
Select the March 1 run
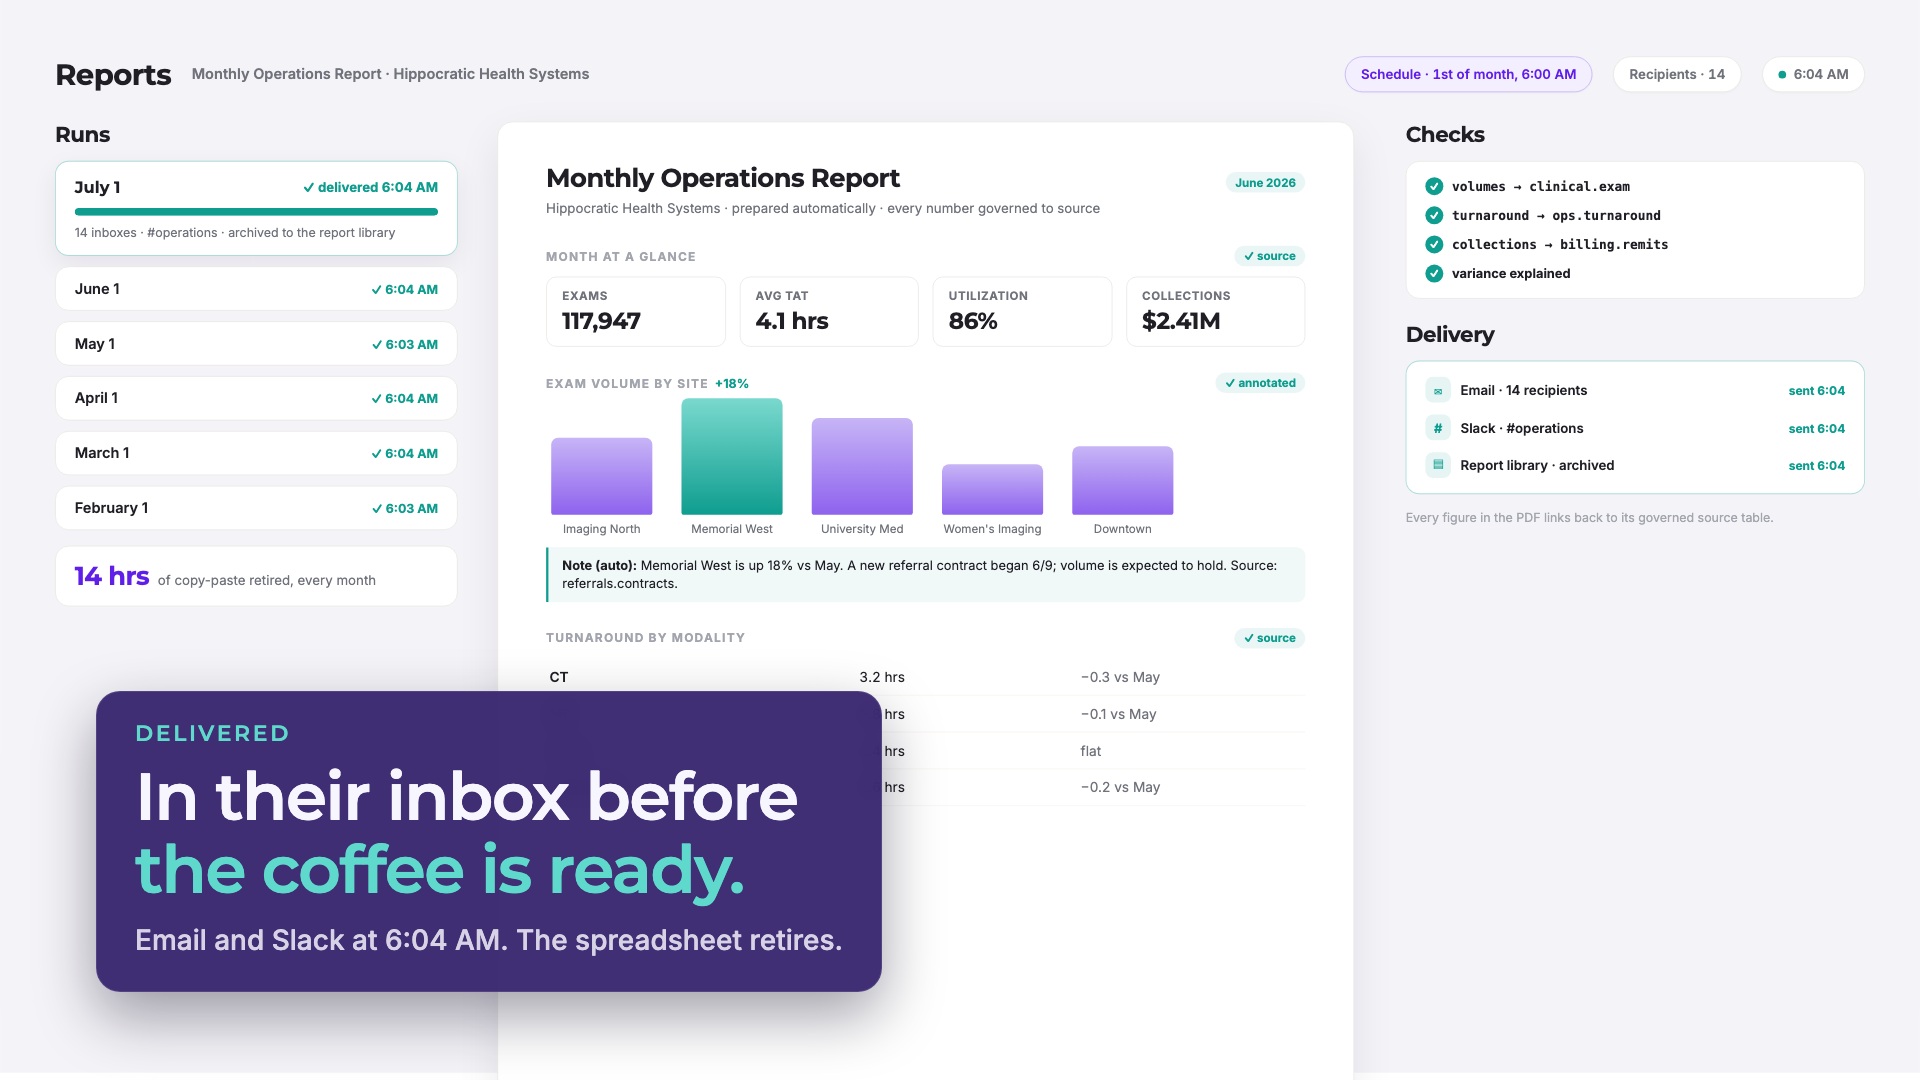pyautogui.click(x=256, y=453)
